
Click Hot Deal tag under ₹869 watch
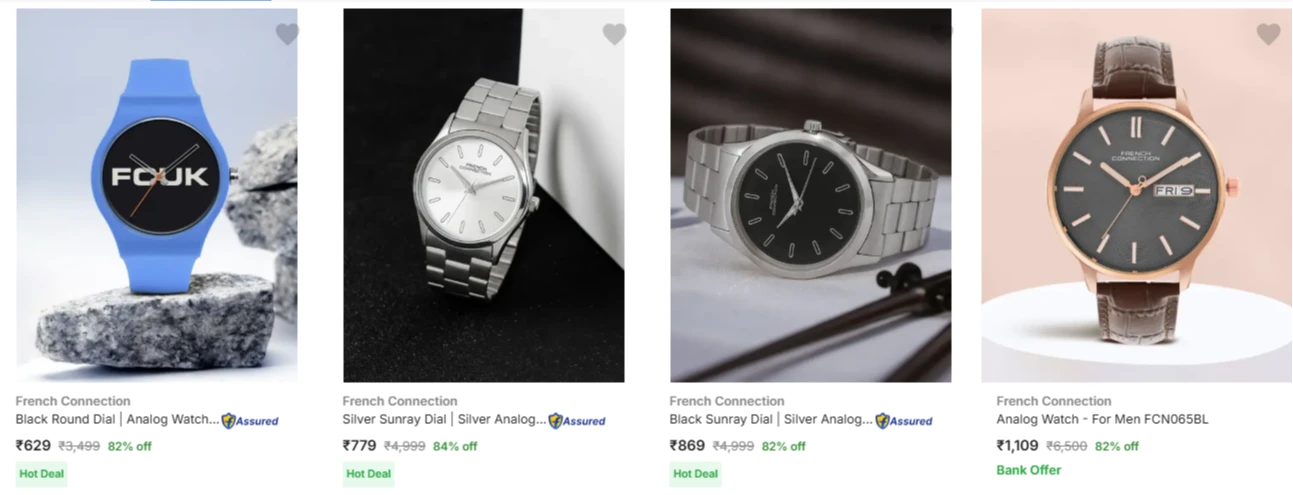(x=695, y=473)
